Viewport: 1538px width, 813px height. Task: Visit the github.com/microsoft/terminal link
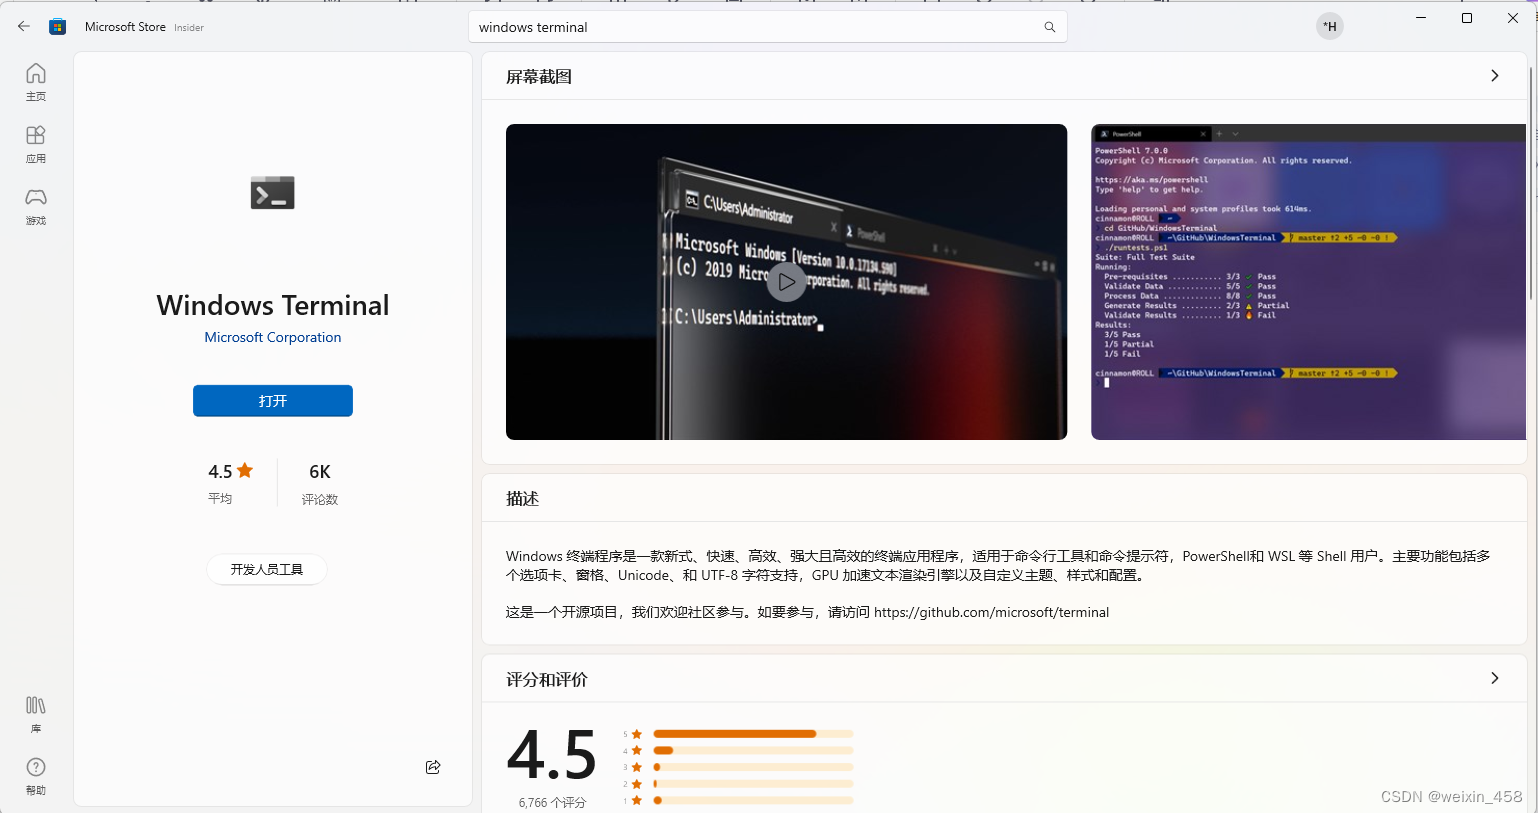(x=991, y=611)
